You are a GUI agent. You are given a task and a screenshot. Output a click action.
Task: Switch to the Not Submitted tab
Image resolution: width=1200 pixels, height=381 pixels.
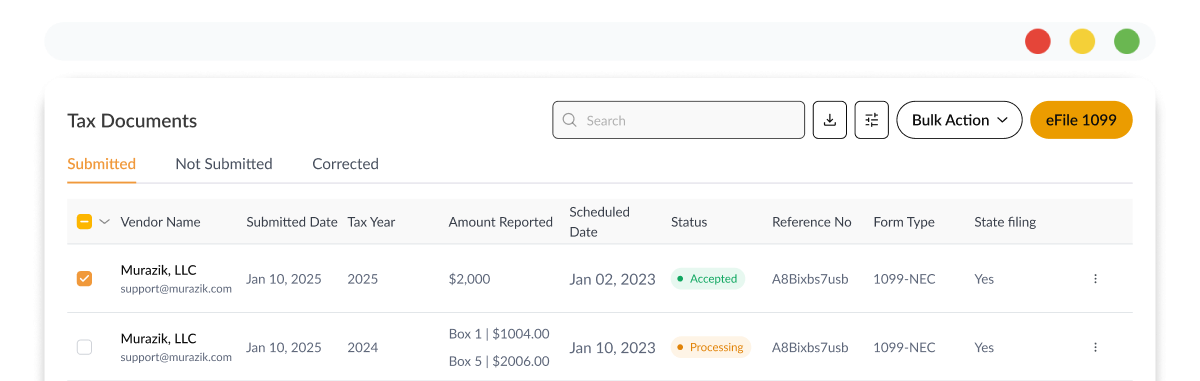click(224, 164)
